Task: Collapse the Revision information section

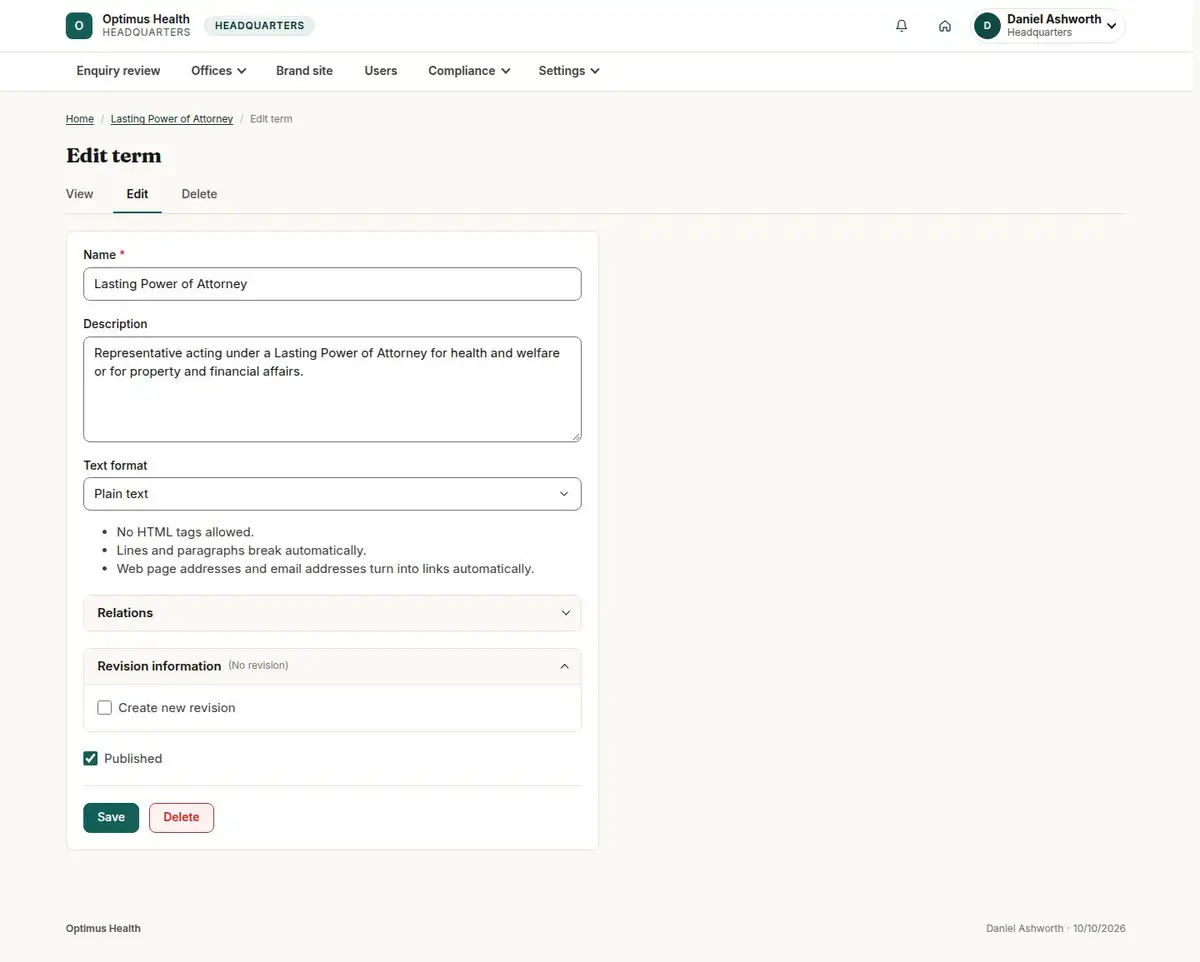Action: click(332, 666)
